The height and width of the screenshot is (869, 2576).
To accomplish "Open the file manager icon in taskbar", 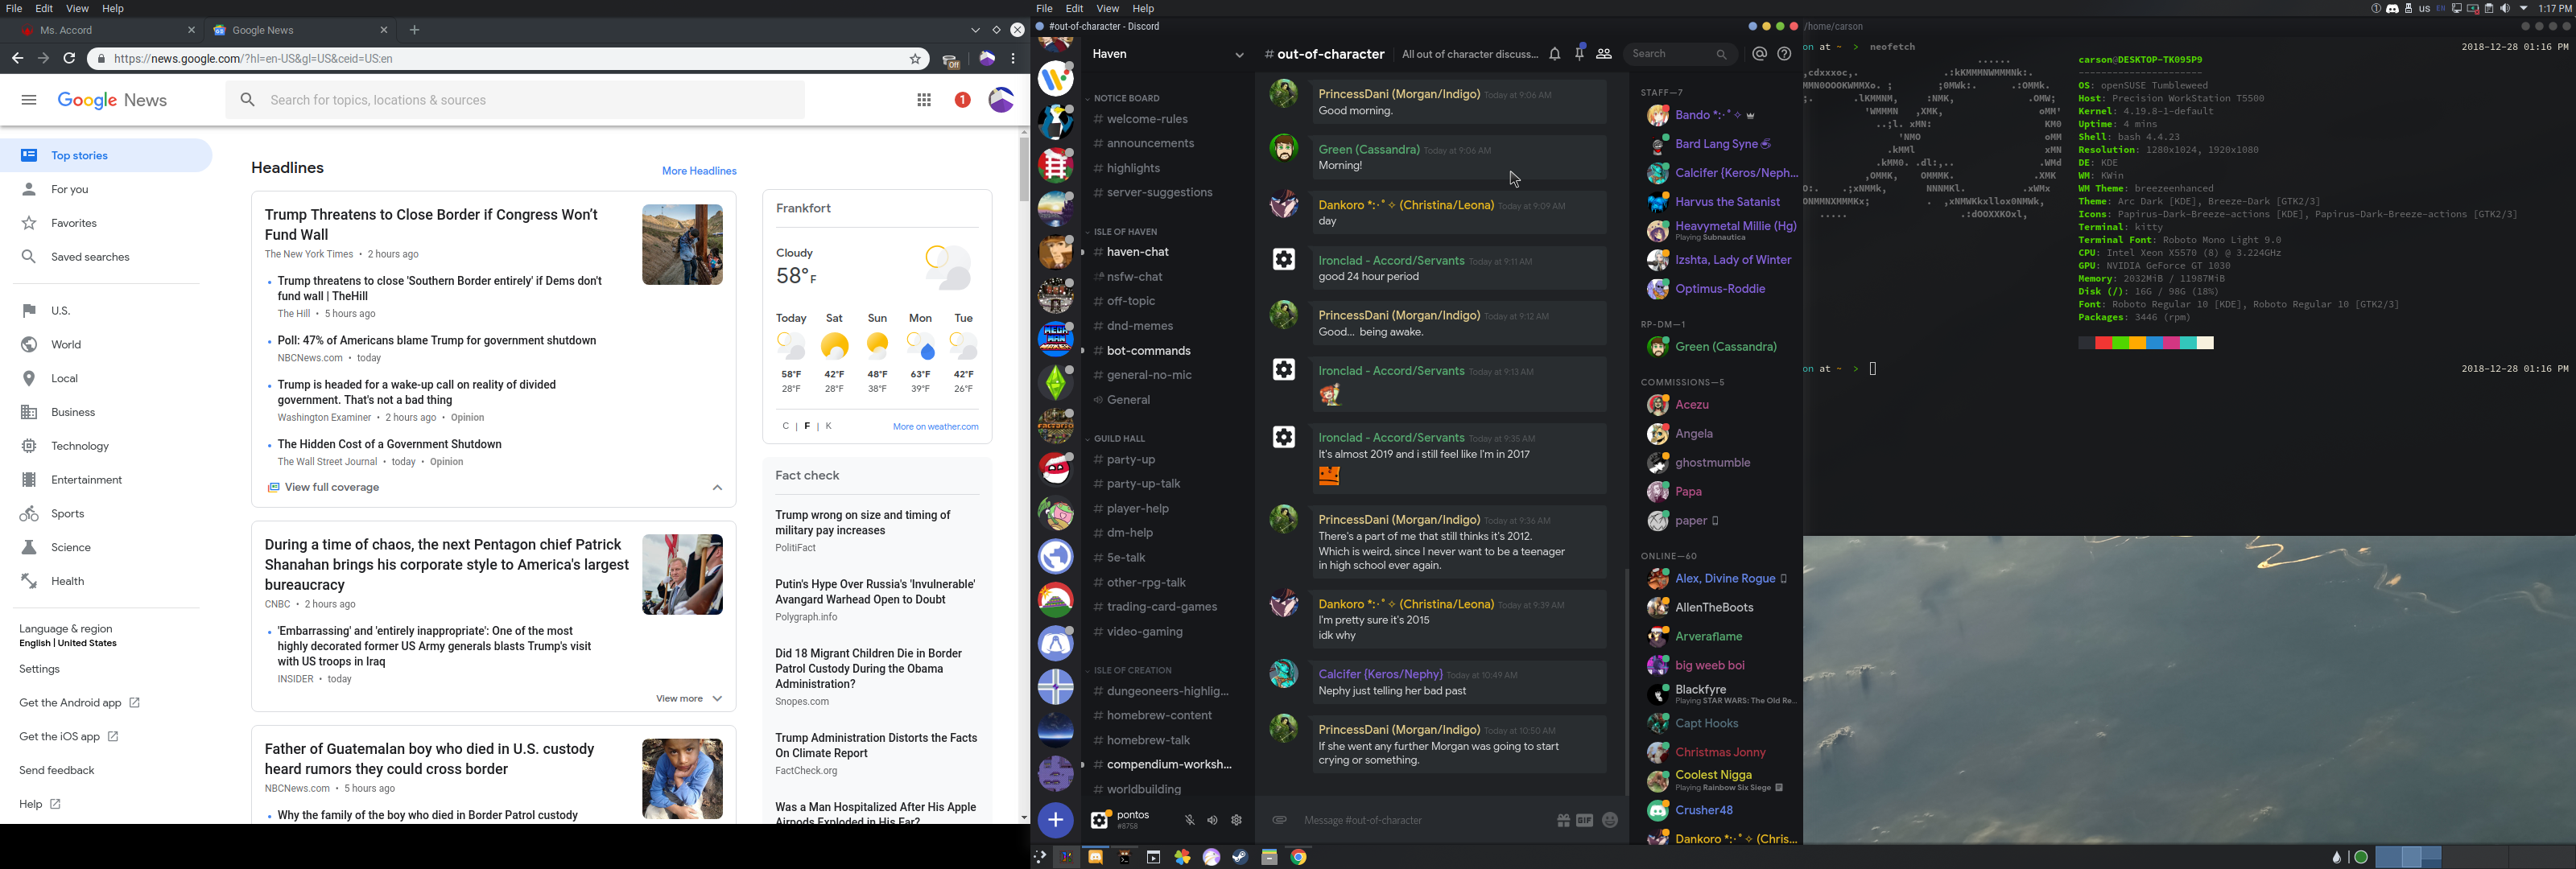I will pyautogui.click(x=1269, y=857).
